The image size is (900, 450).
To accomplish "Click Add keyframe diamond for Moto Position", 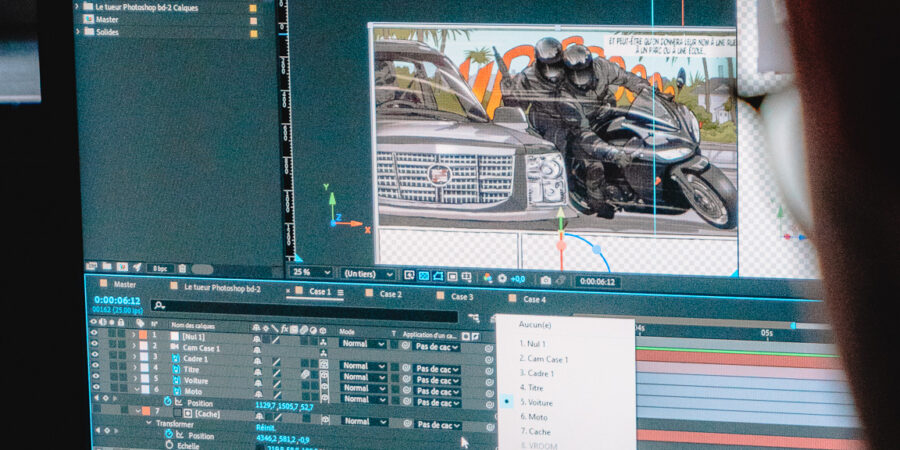I will click(105, 397).
